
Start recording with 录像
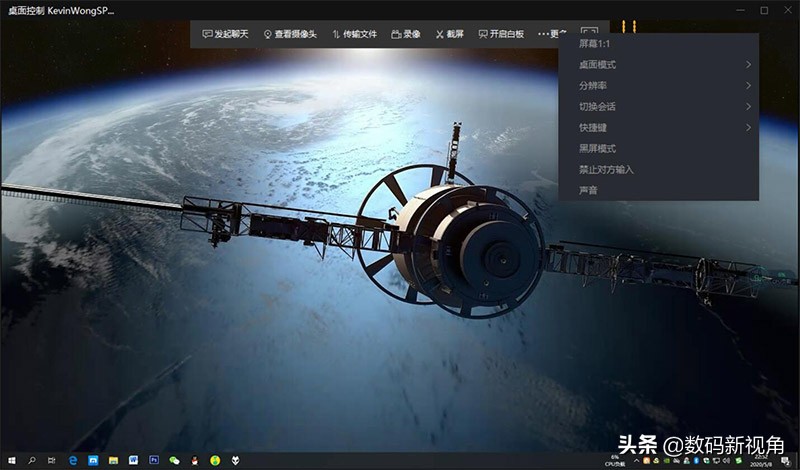406,34
